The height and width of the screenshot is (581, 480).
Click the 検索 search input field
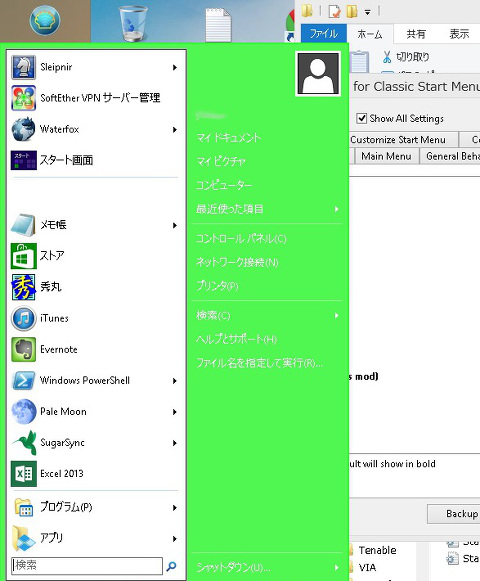coord(87,565)
